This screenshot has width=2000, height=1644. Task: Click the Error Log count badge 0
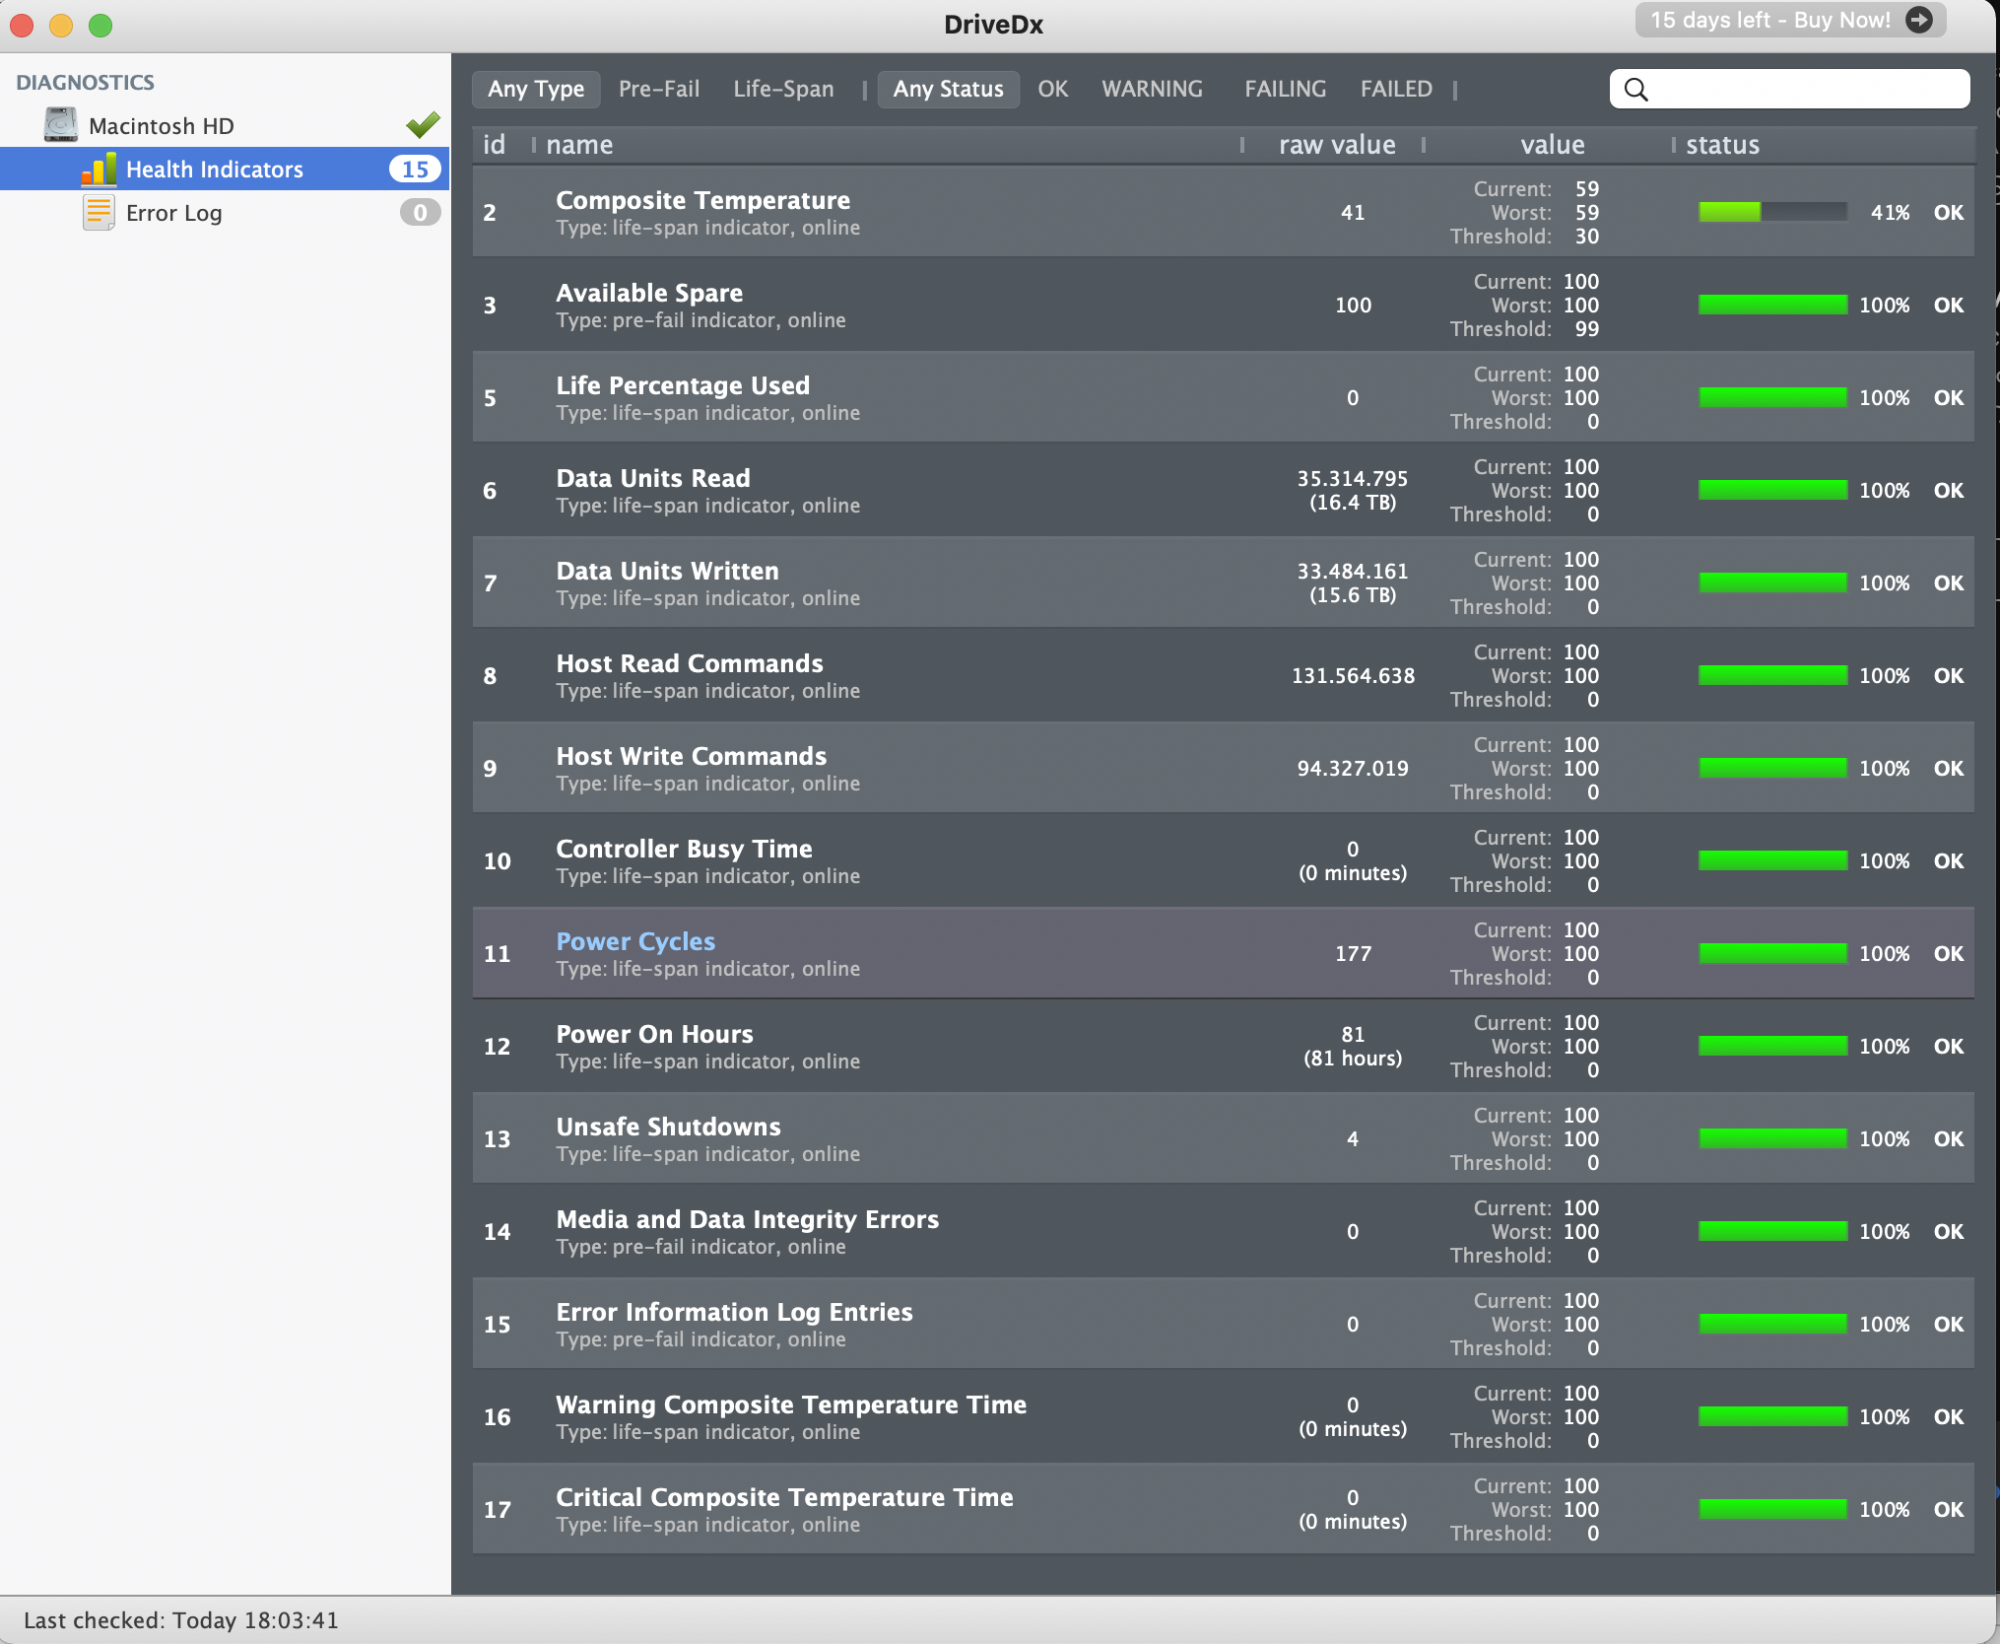420,212
